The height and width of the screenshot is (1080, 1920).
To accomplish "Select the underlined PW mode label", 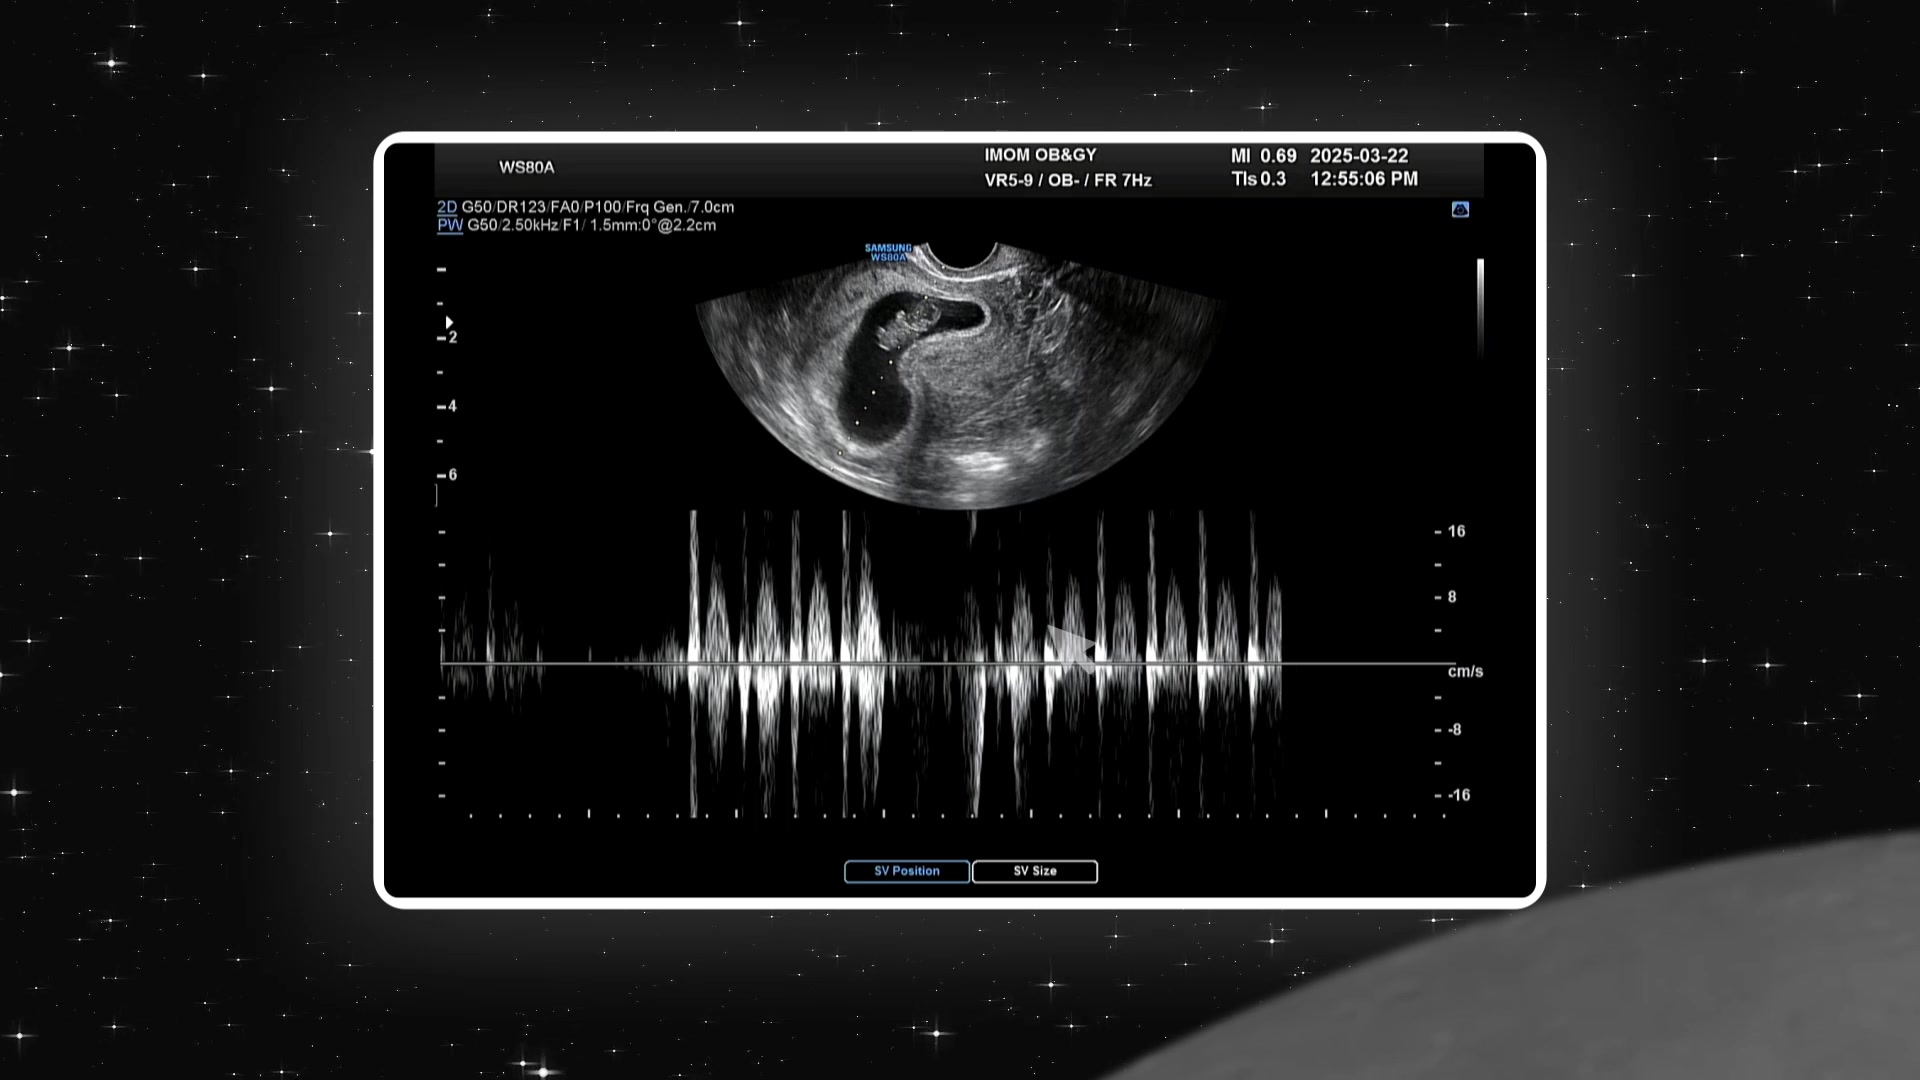I will tap(450, 225).
